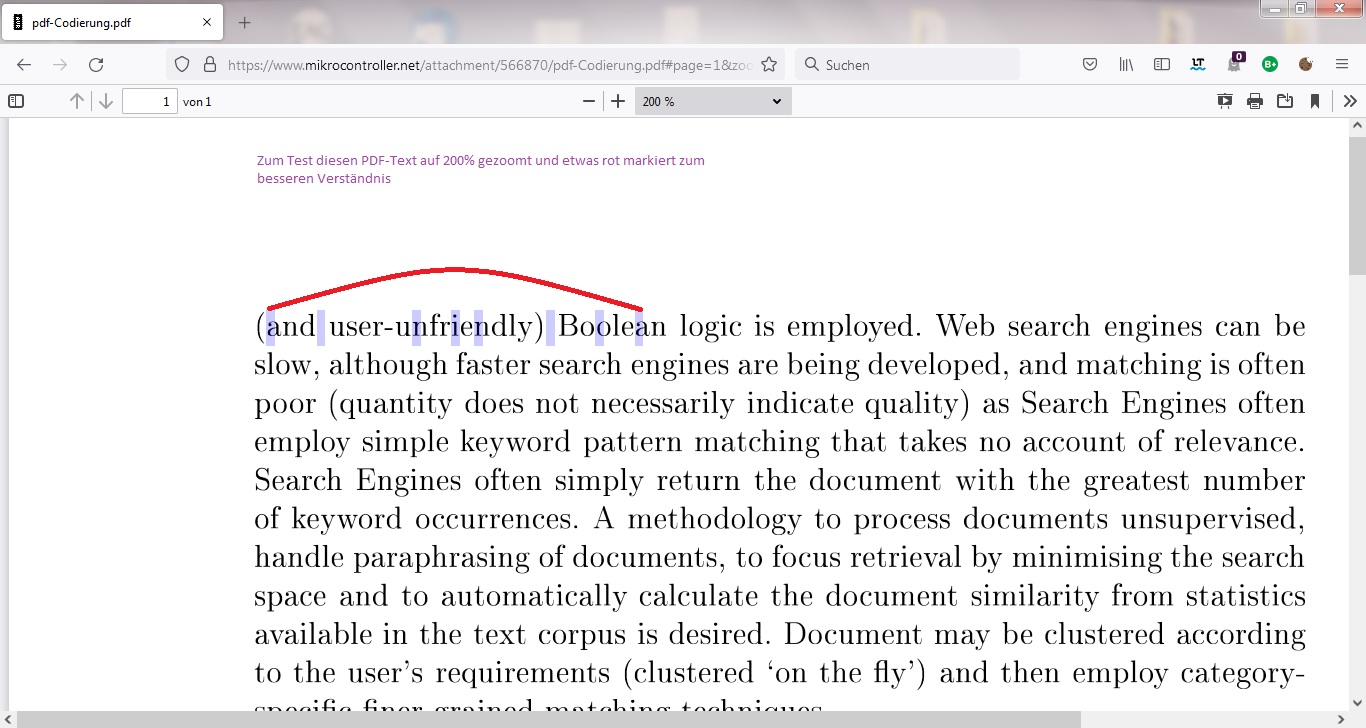Viewport: 1366px width, 728px height.
Task: Save page to Pocket
Action: 1091,64
